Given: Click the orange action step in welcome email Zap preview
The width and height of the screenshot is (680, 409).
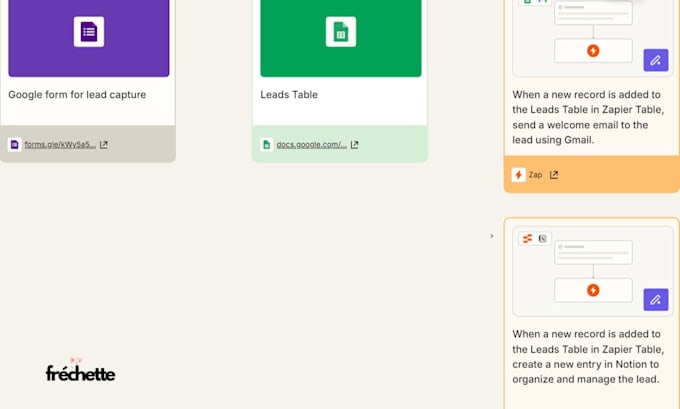Looking at the screenshot, I should 593,51.
